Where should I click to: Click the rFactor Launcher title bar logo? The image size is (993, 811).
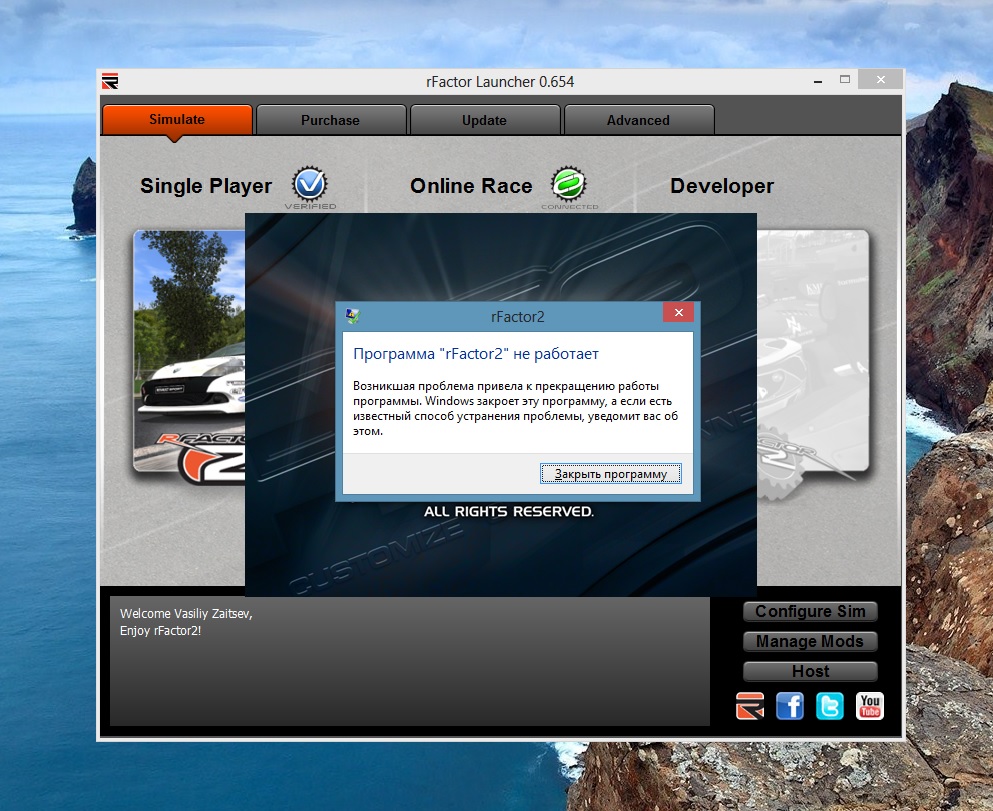[x=110, y=81]
